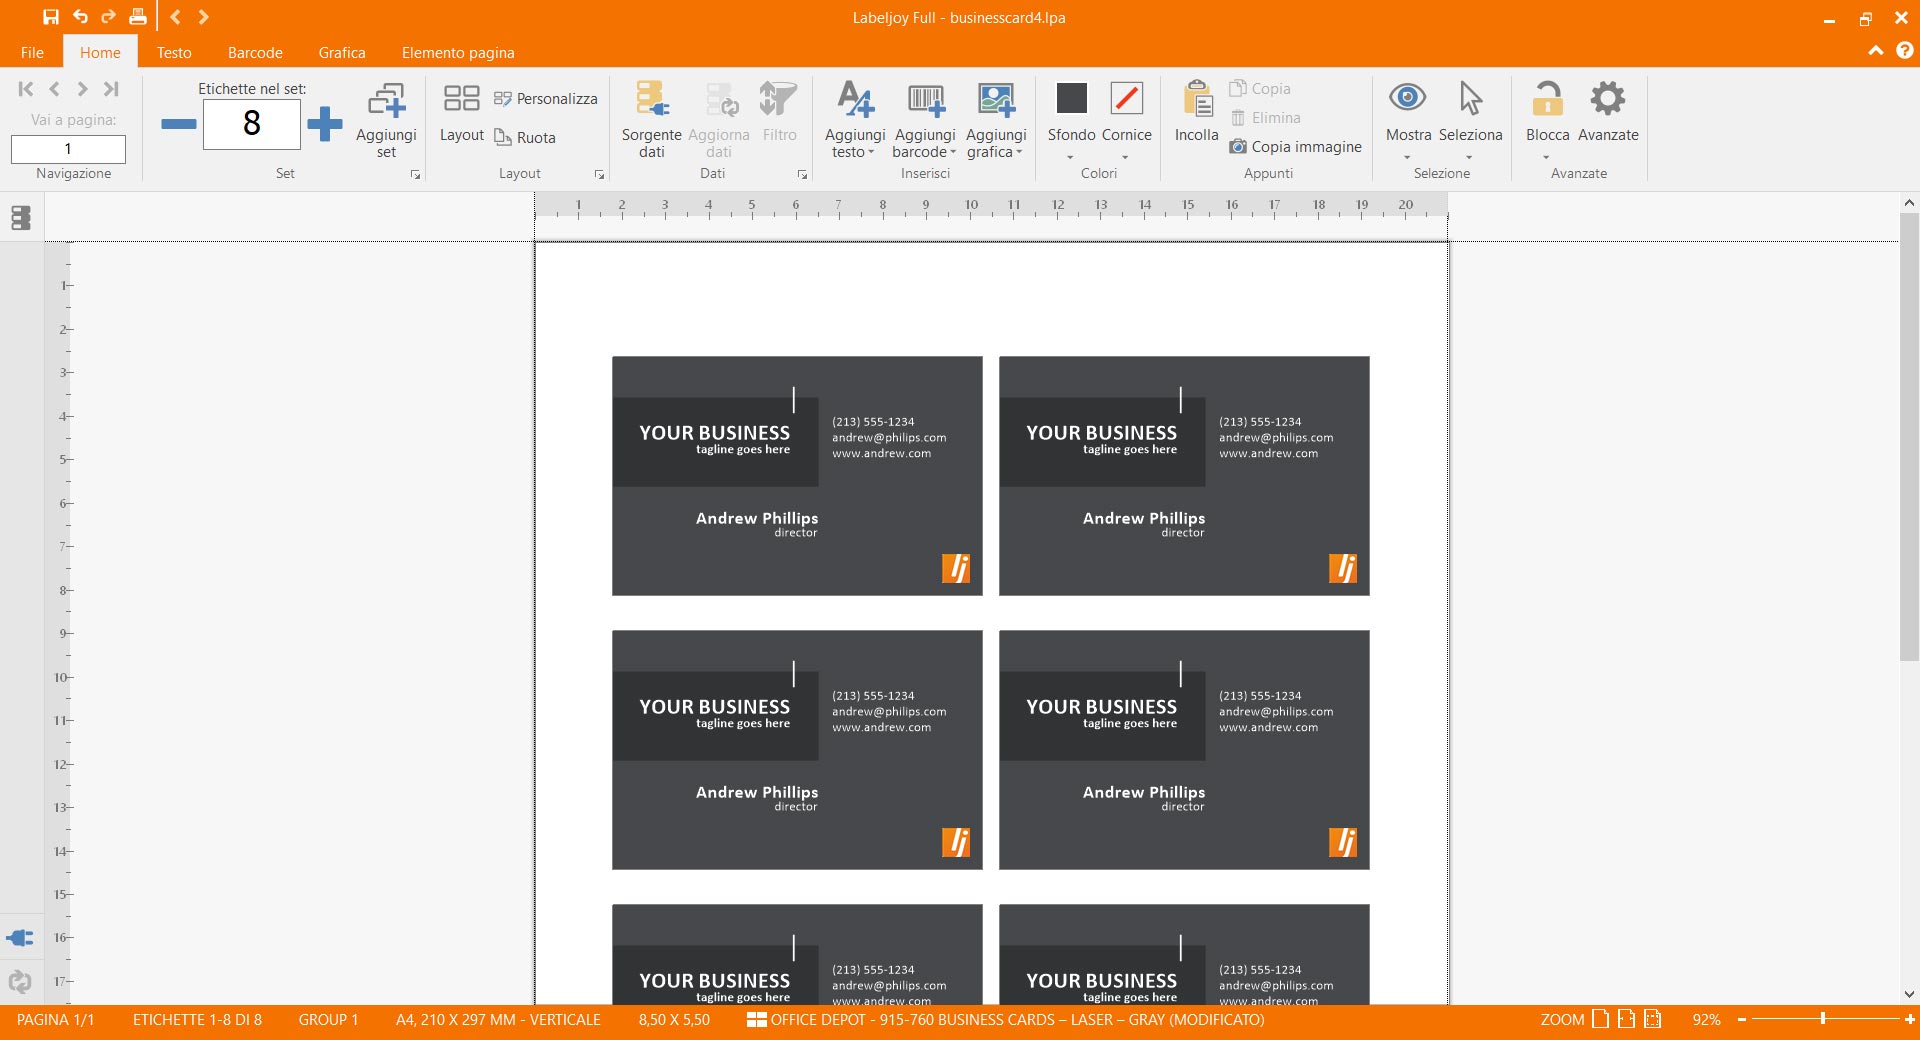The width and height of the screenshot is (1920, 1040).
Task: Click the zoom out minus button
Action: pyautogui.click(x=1742, y=1019)
